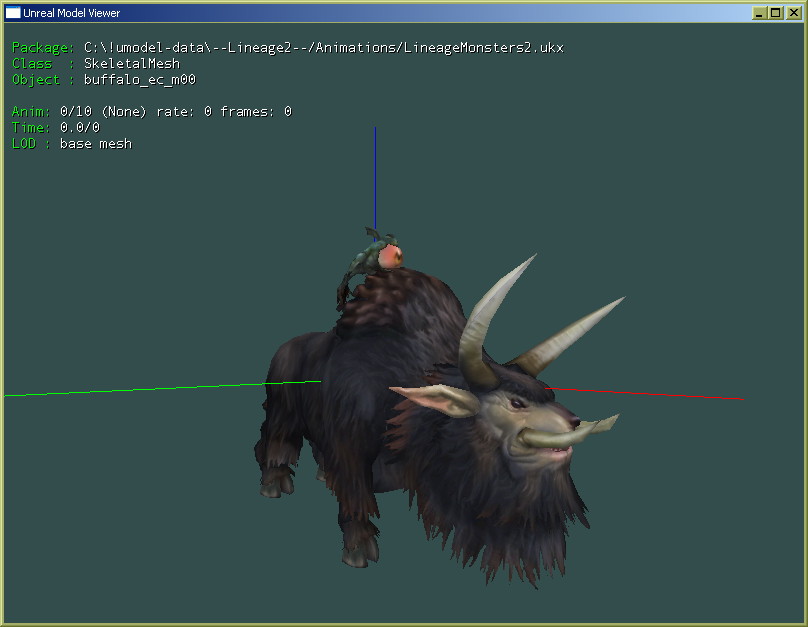The image size is (808, 627).
Task: Click the '0/10 (None)' animation value
Action: click(x=103, y=111)
